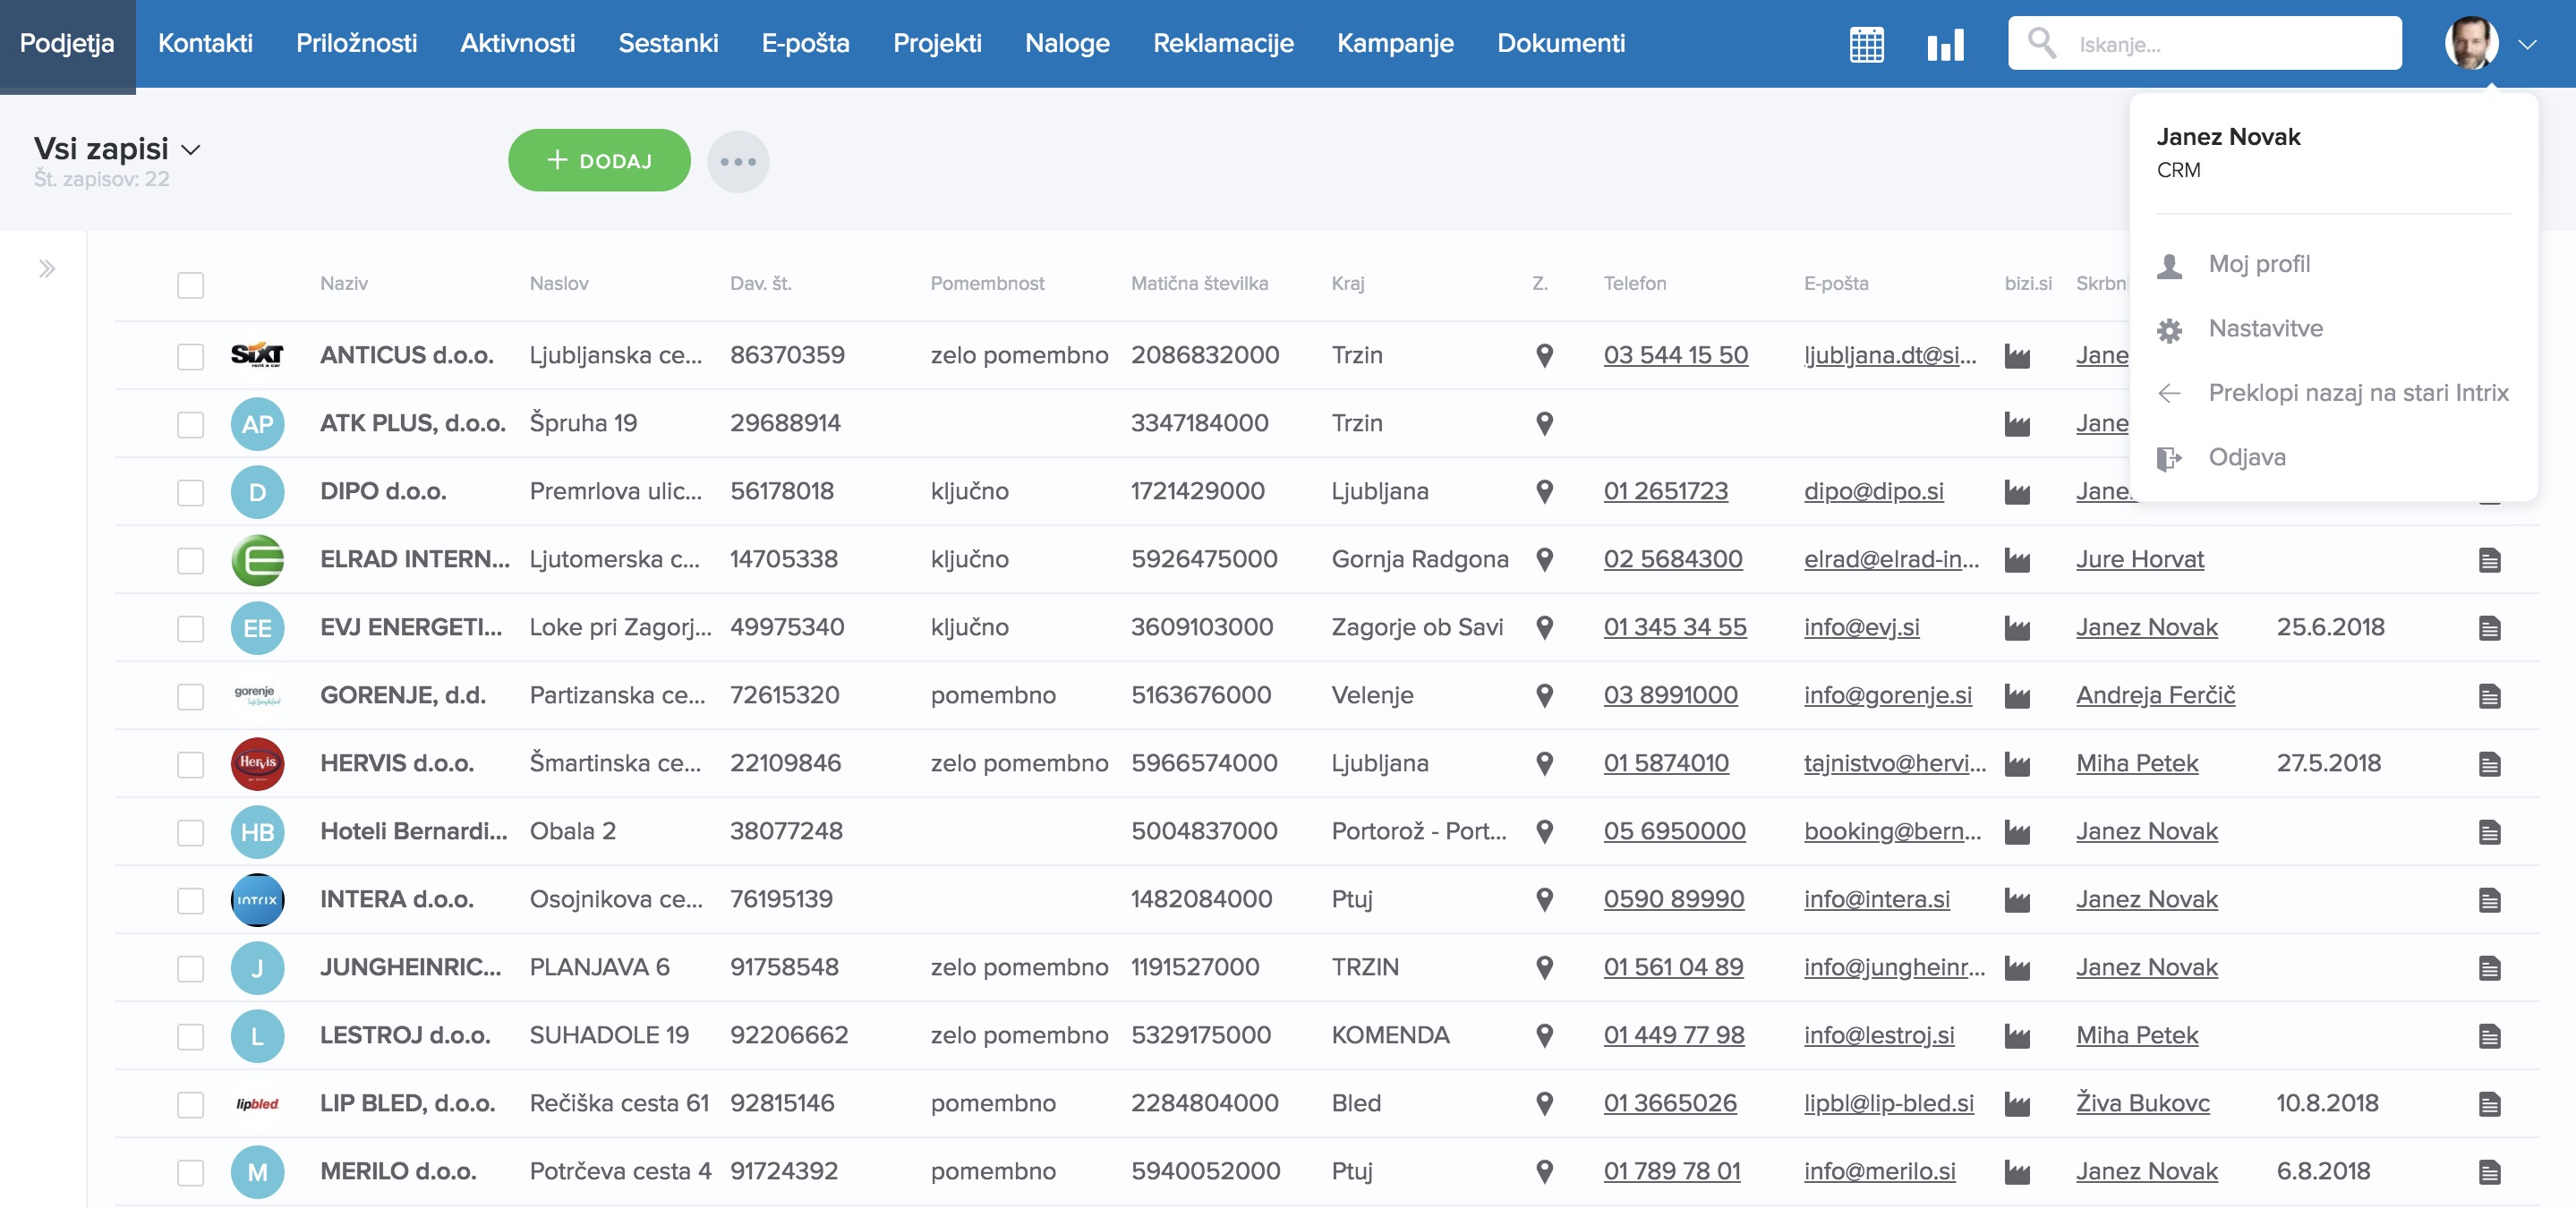Click map pin icon for GORENJE row
2576x1208 pixels.
[1544, 695]
